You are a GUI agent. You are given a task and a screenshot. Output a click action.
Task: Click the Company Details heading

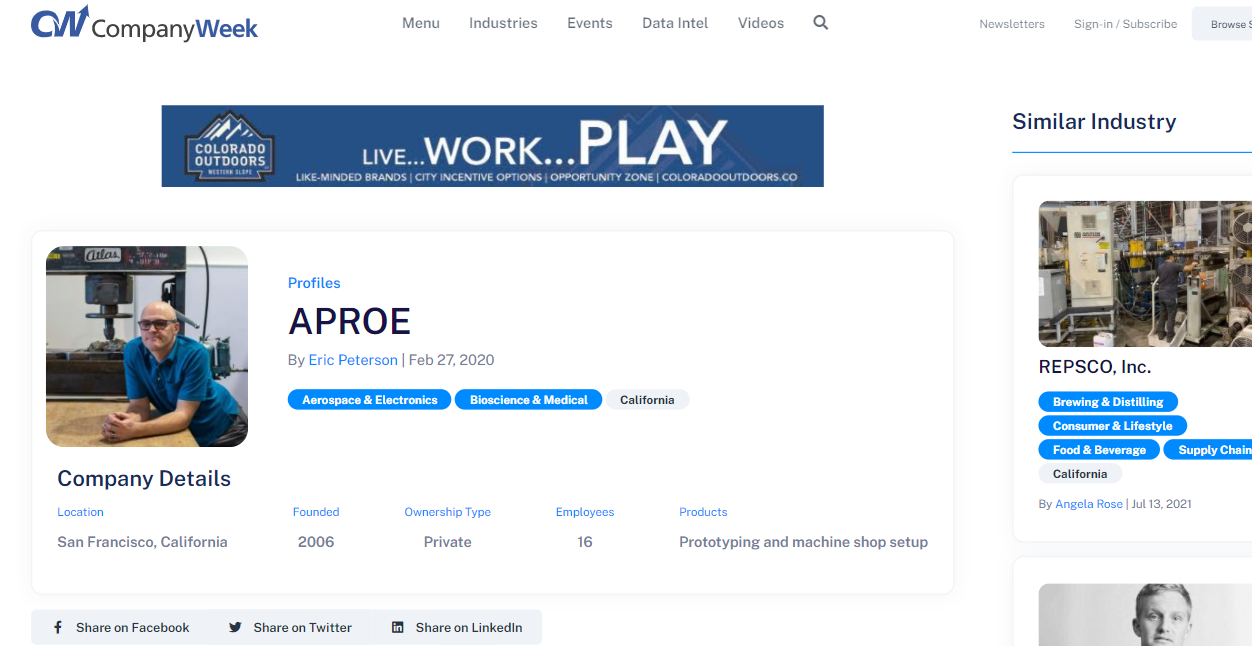144,479
